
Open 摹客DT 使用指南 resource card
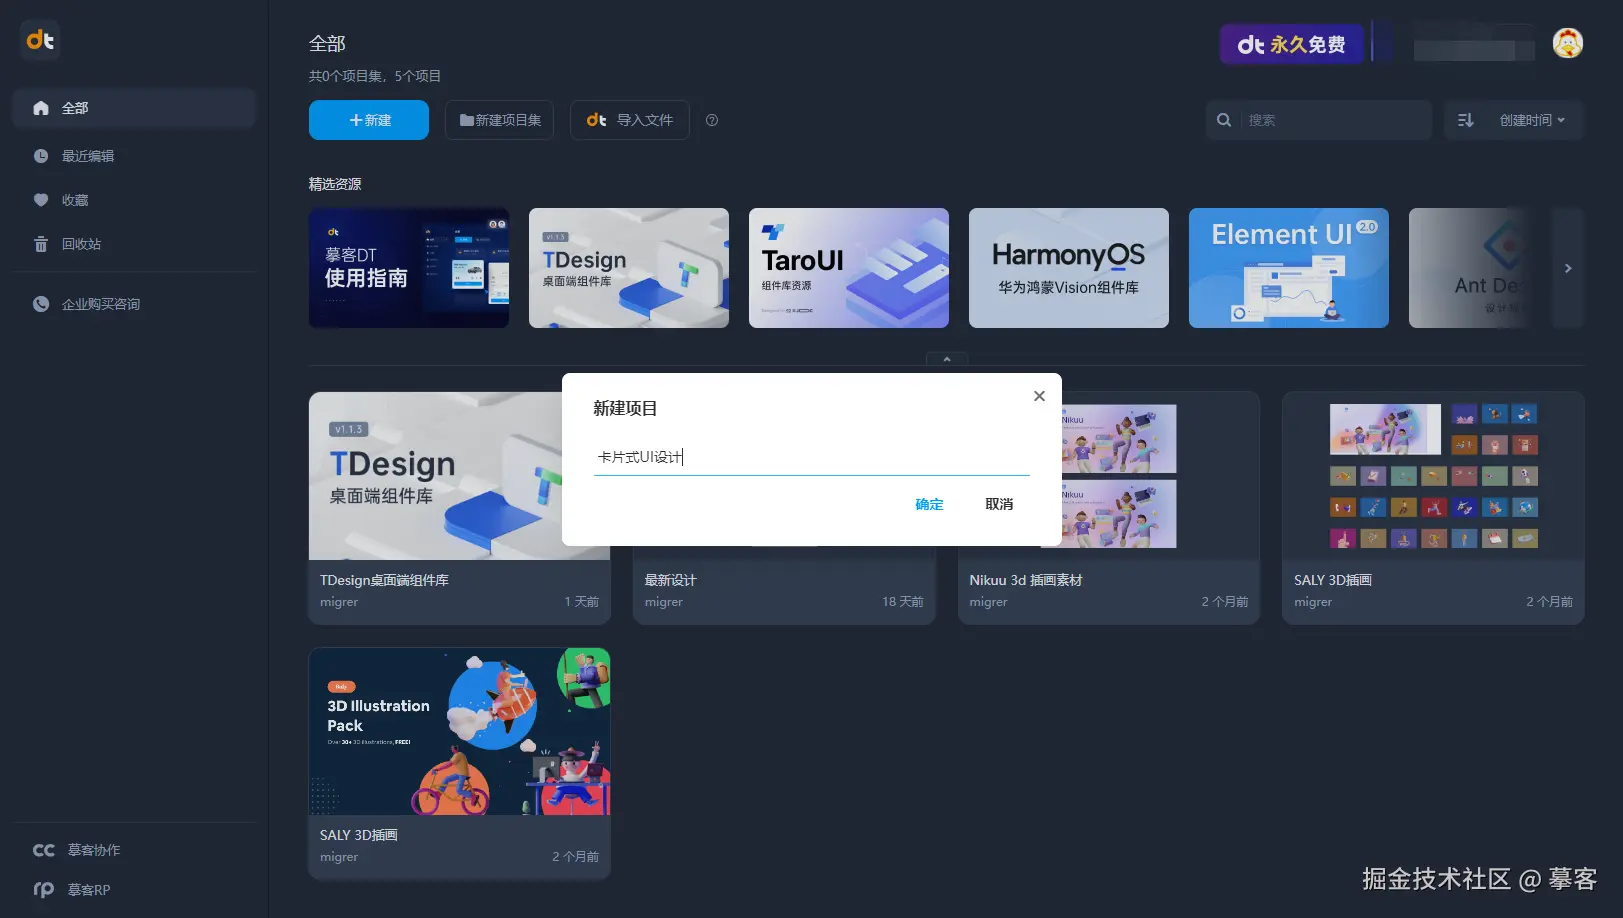409,268
